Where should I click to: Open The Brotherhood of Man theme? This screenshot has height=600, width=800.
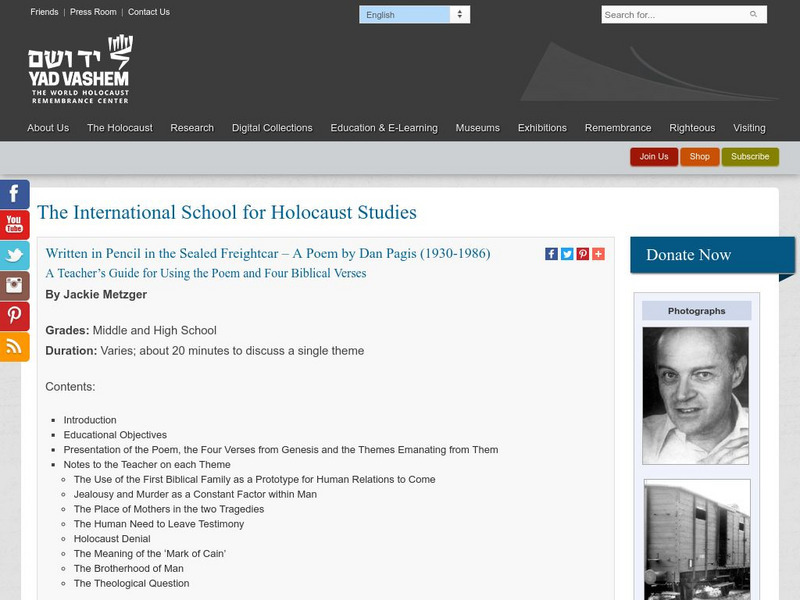(129, 568)
